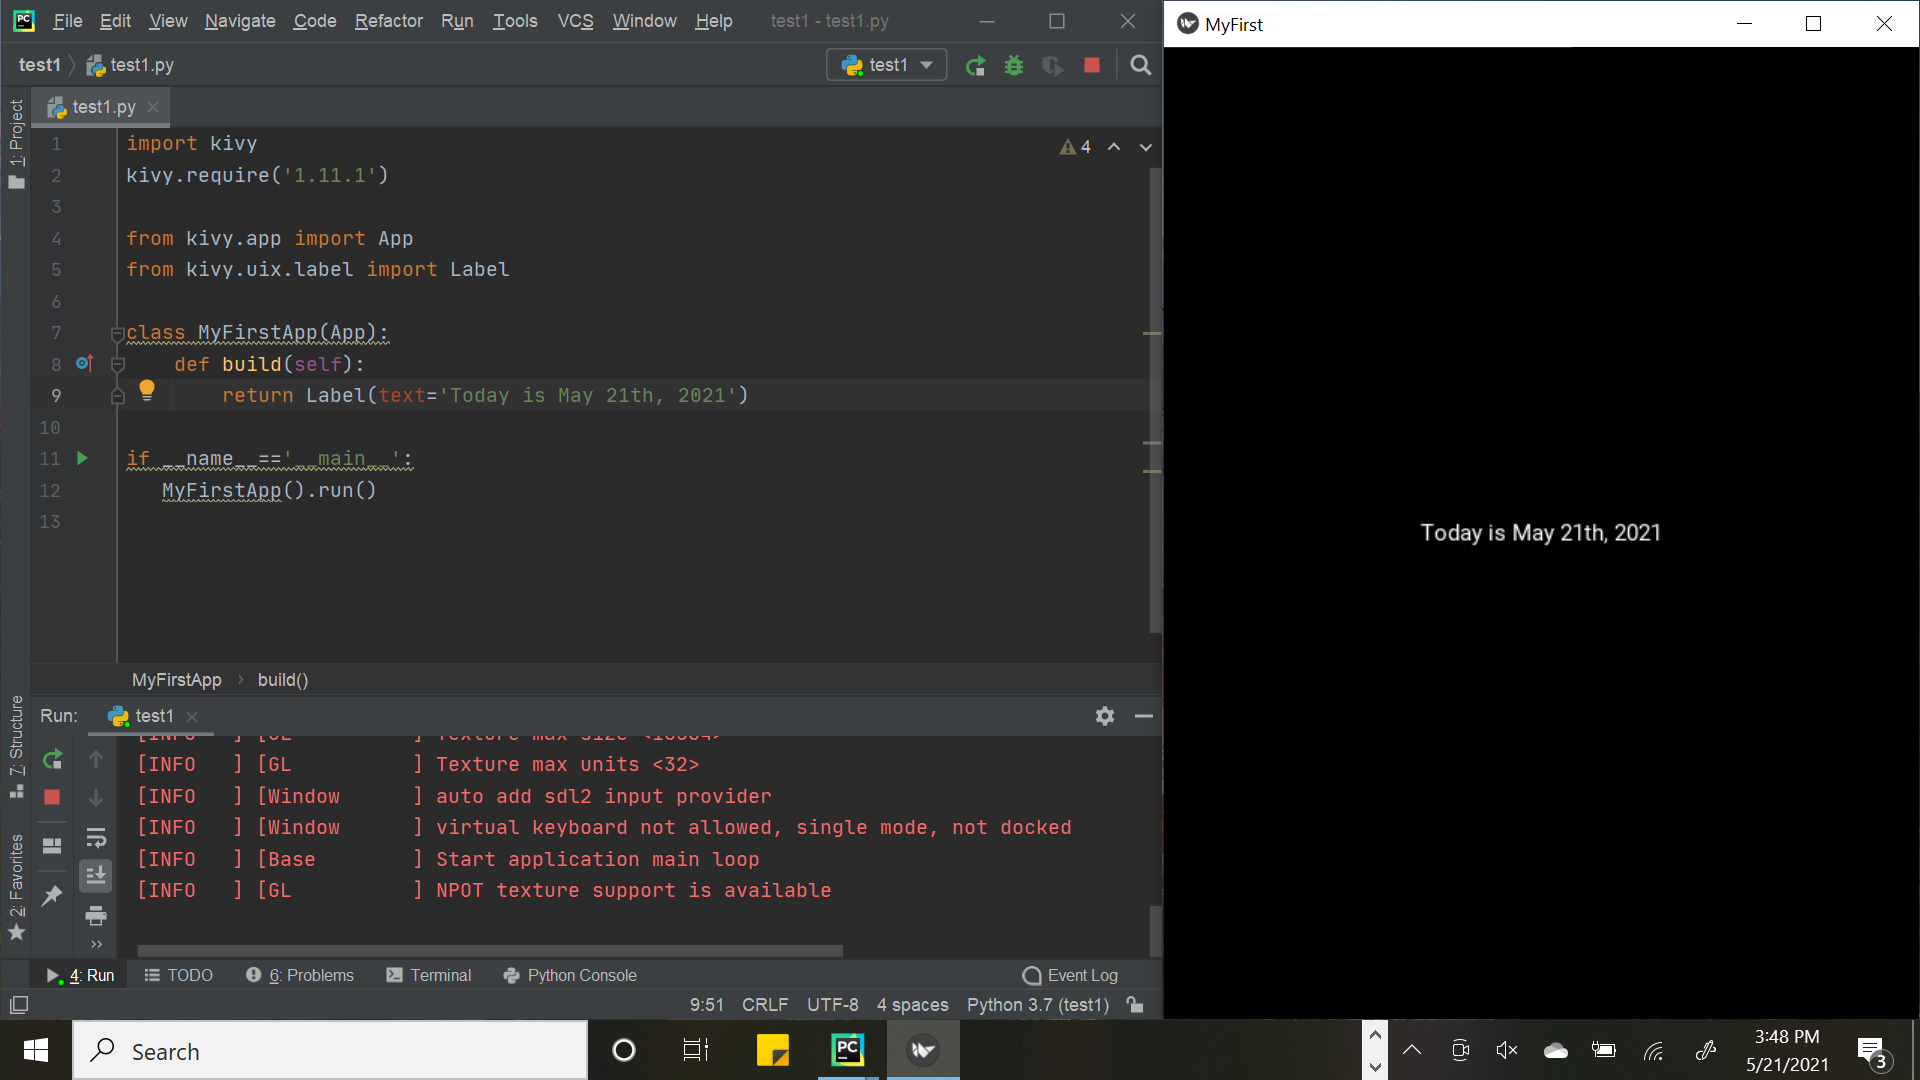Stop the running process with red square

pyautogui.click(x=1092, y=66)
